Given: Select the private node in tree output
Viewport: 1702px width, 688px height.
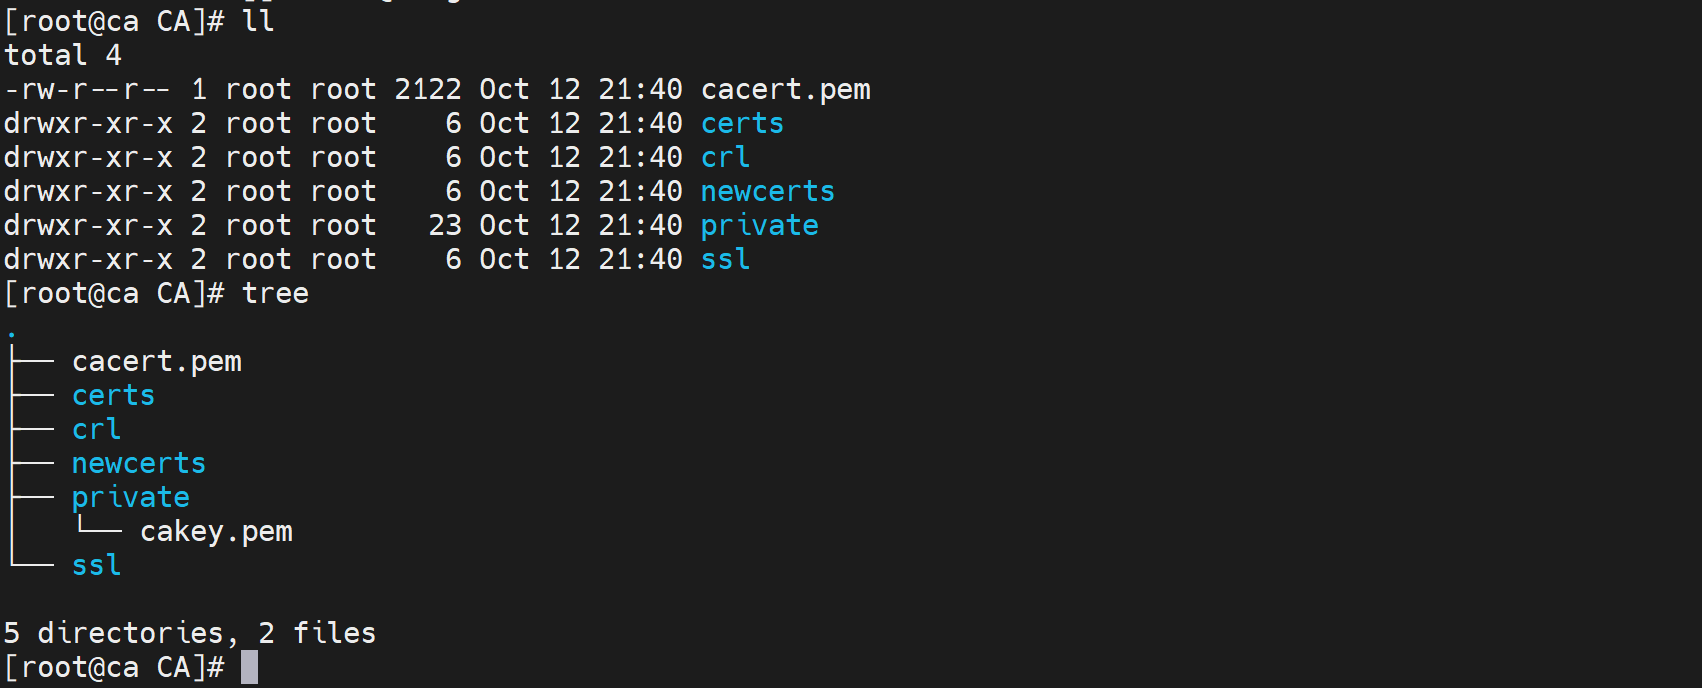Looking at the screenshot, I should click(131, 498).
